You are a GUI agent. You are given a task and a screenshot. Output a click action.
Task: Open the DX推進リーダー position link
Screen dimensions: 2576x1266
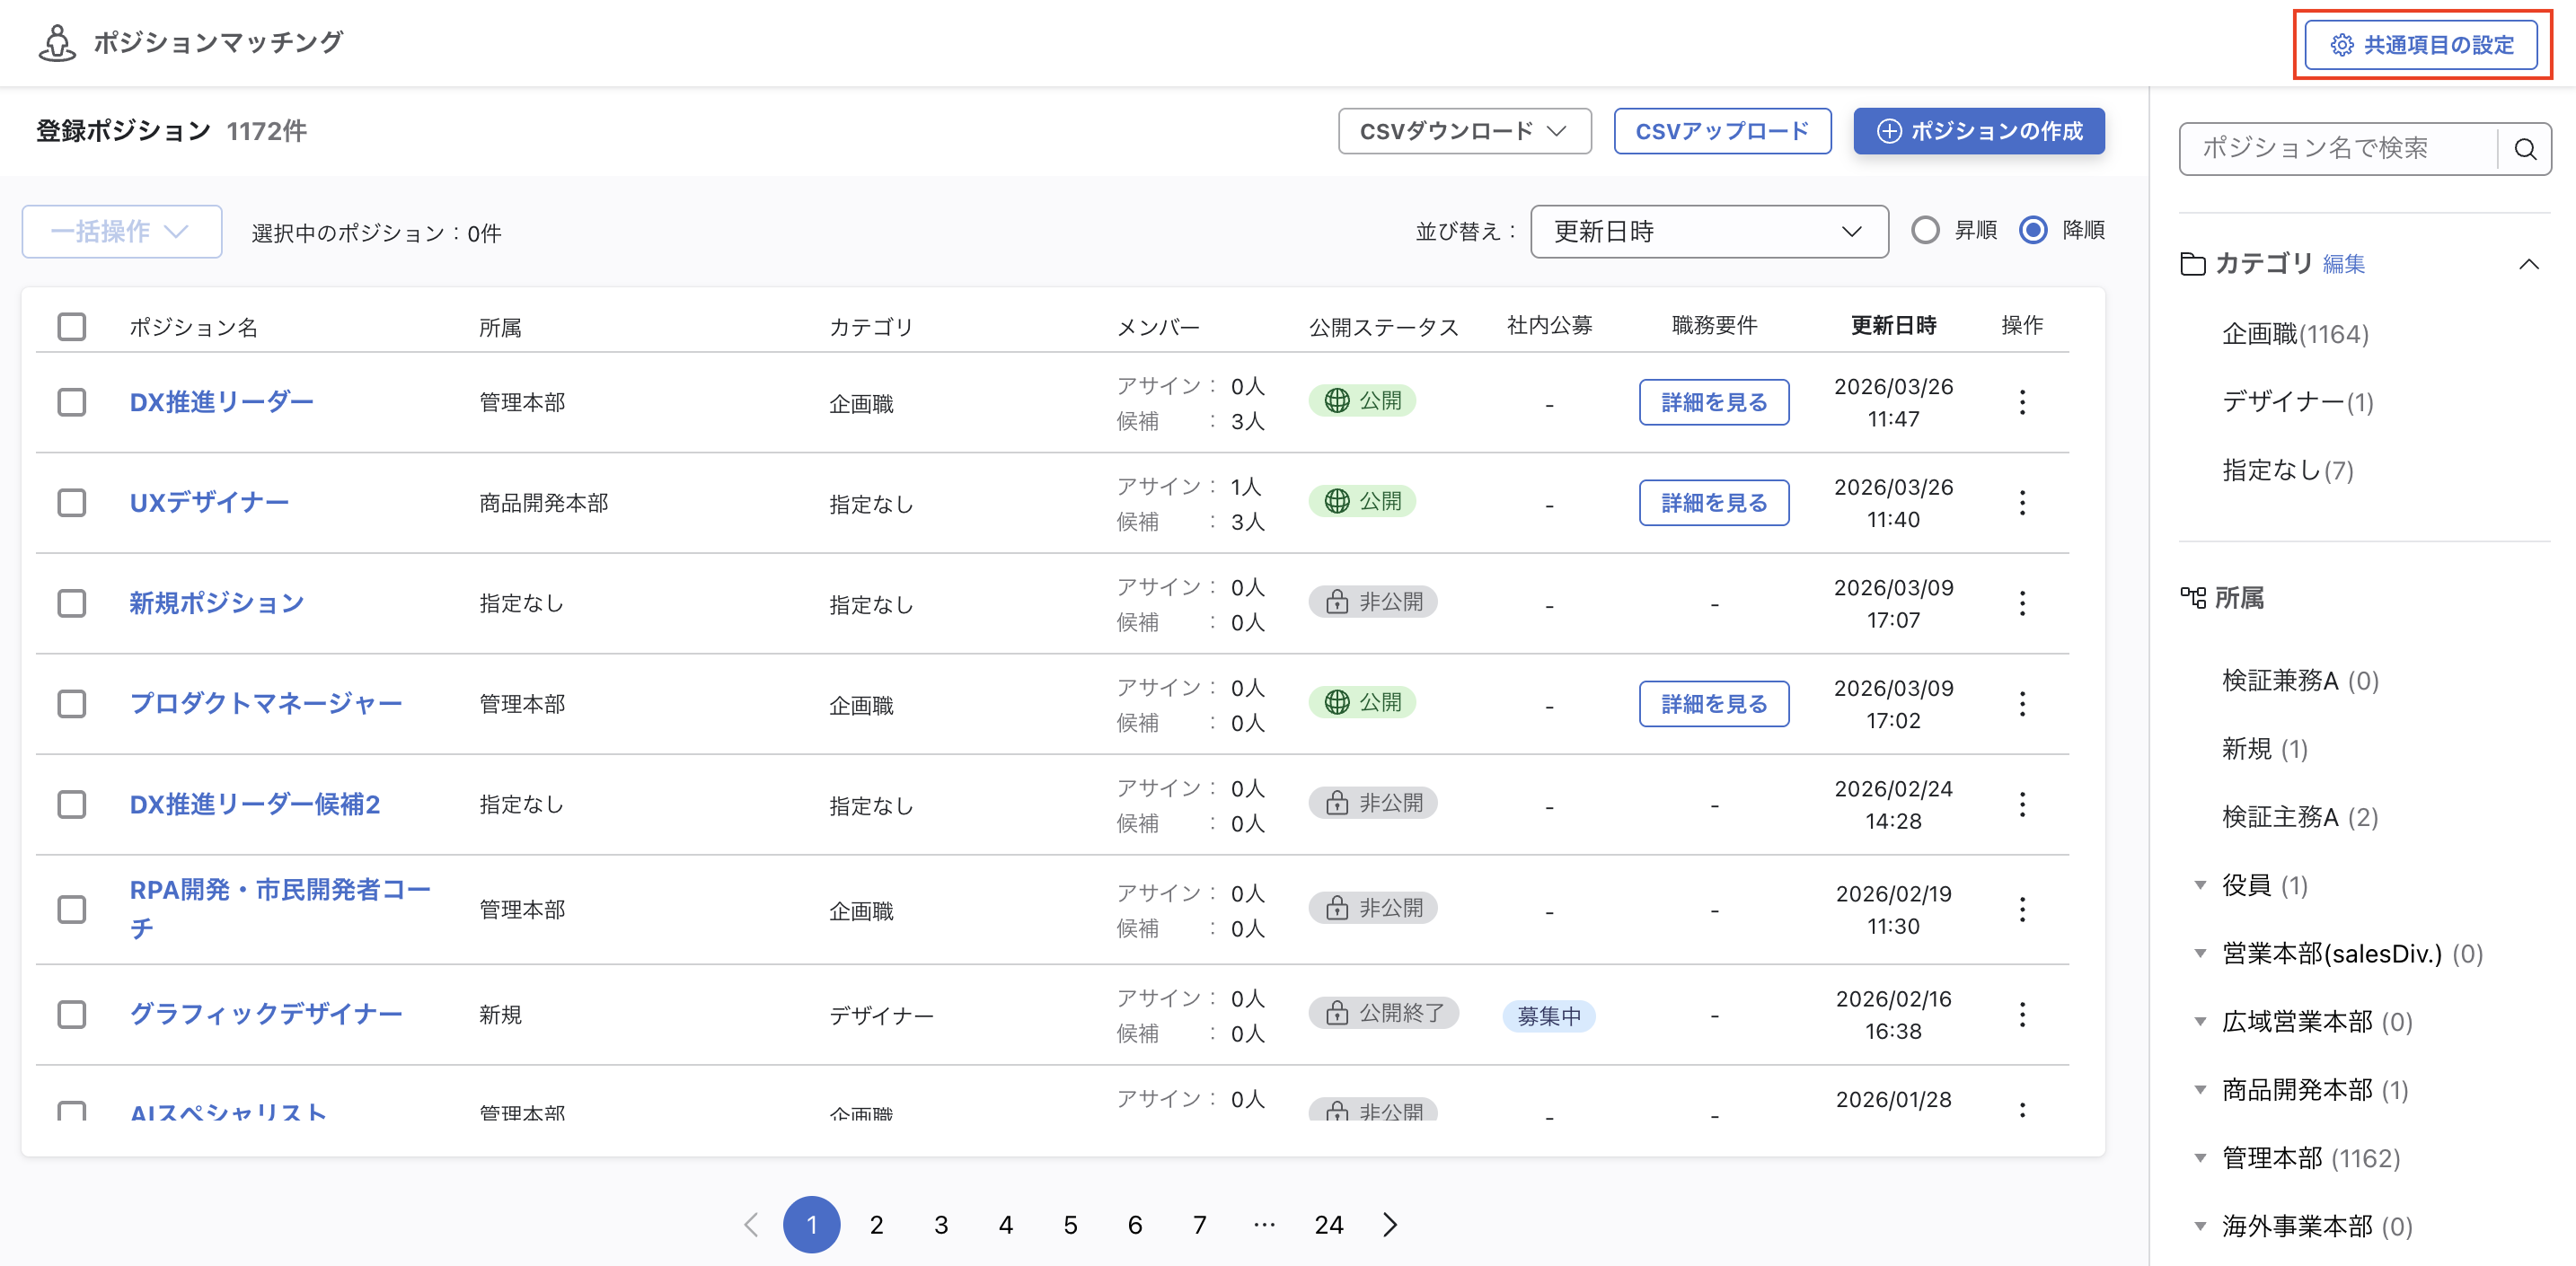[x=221, y=401]
